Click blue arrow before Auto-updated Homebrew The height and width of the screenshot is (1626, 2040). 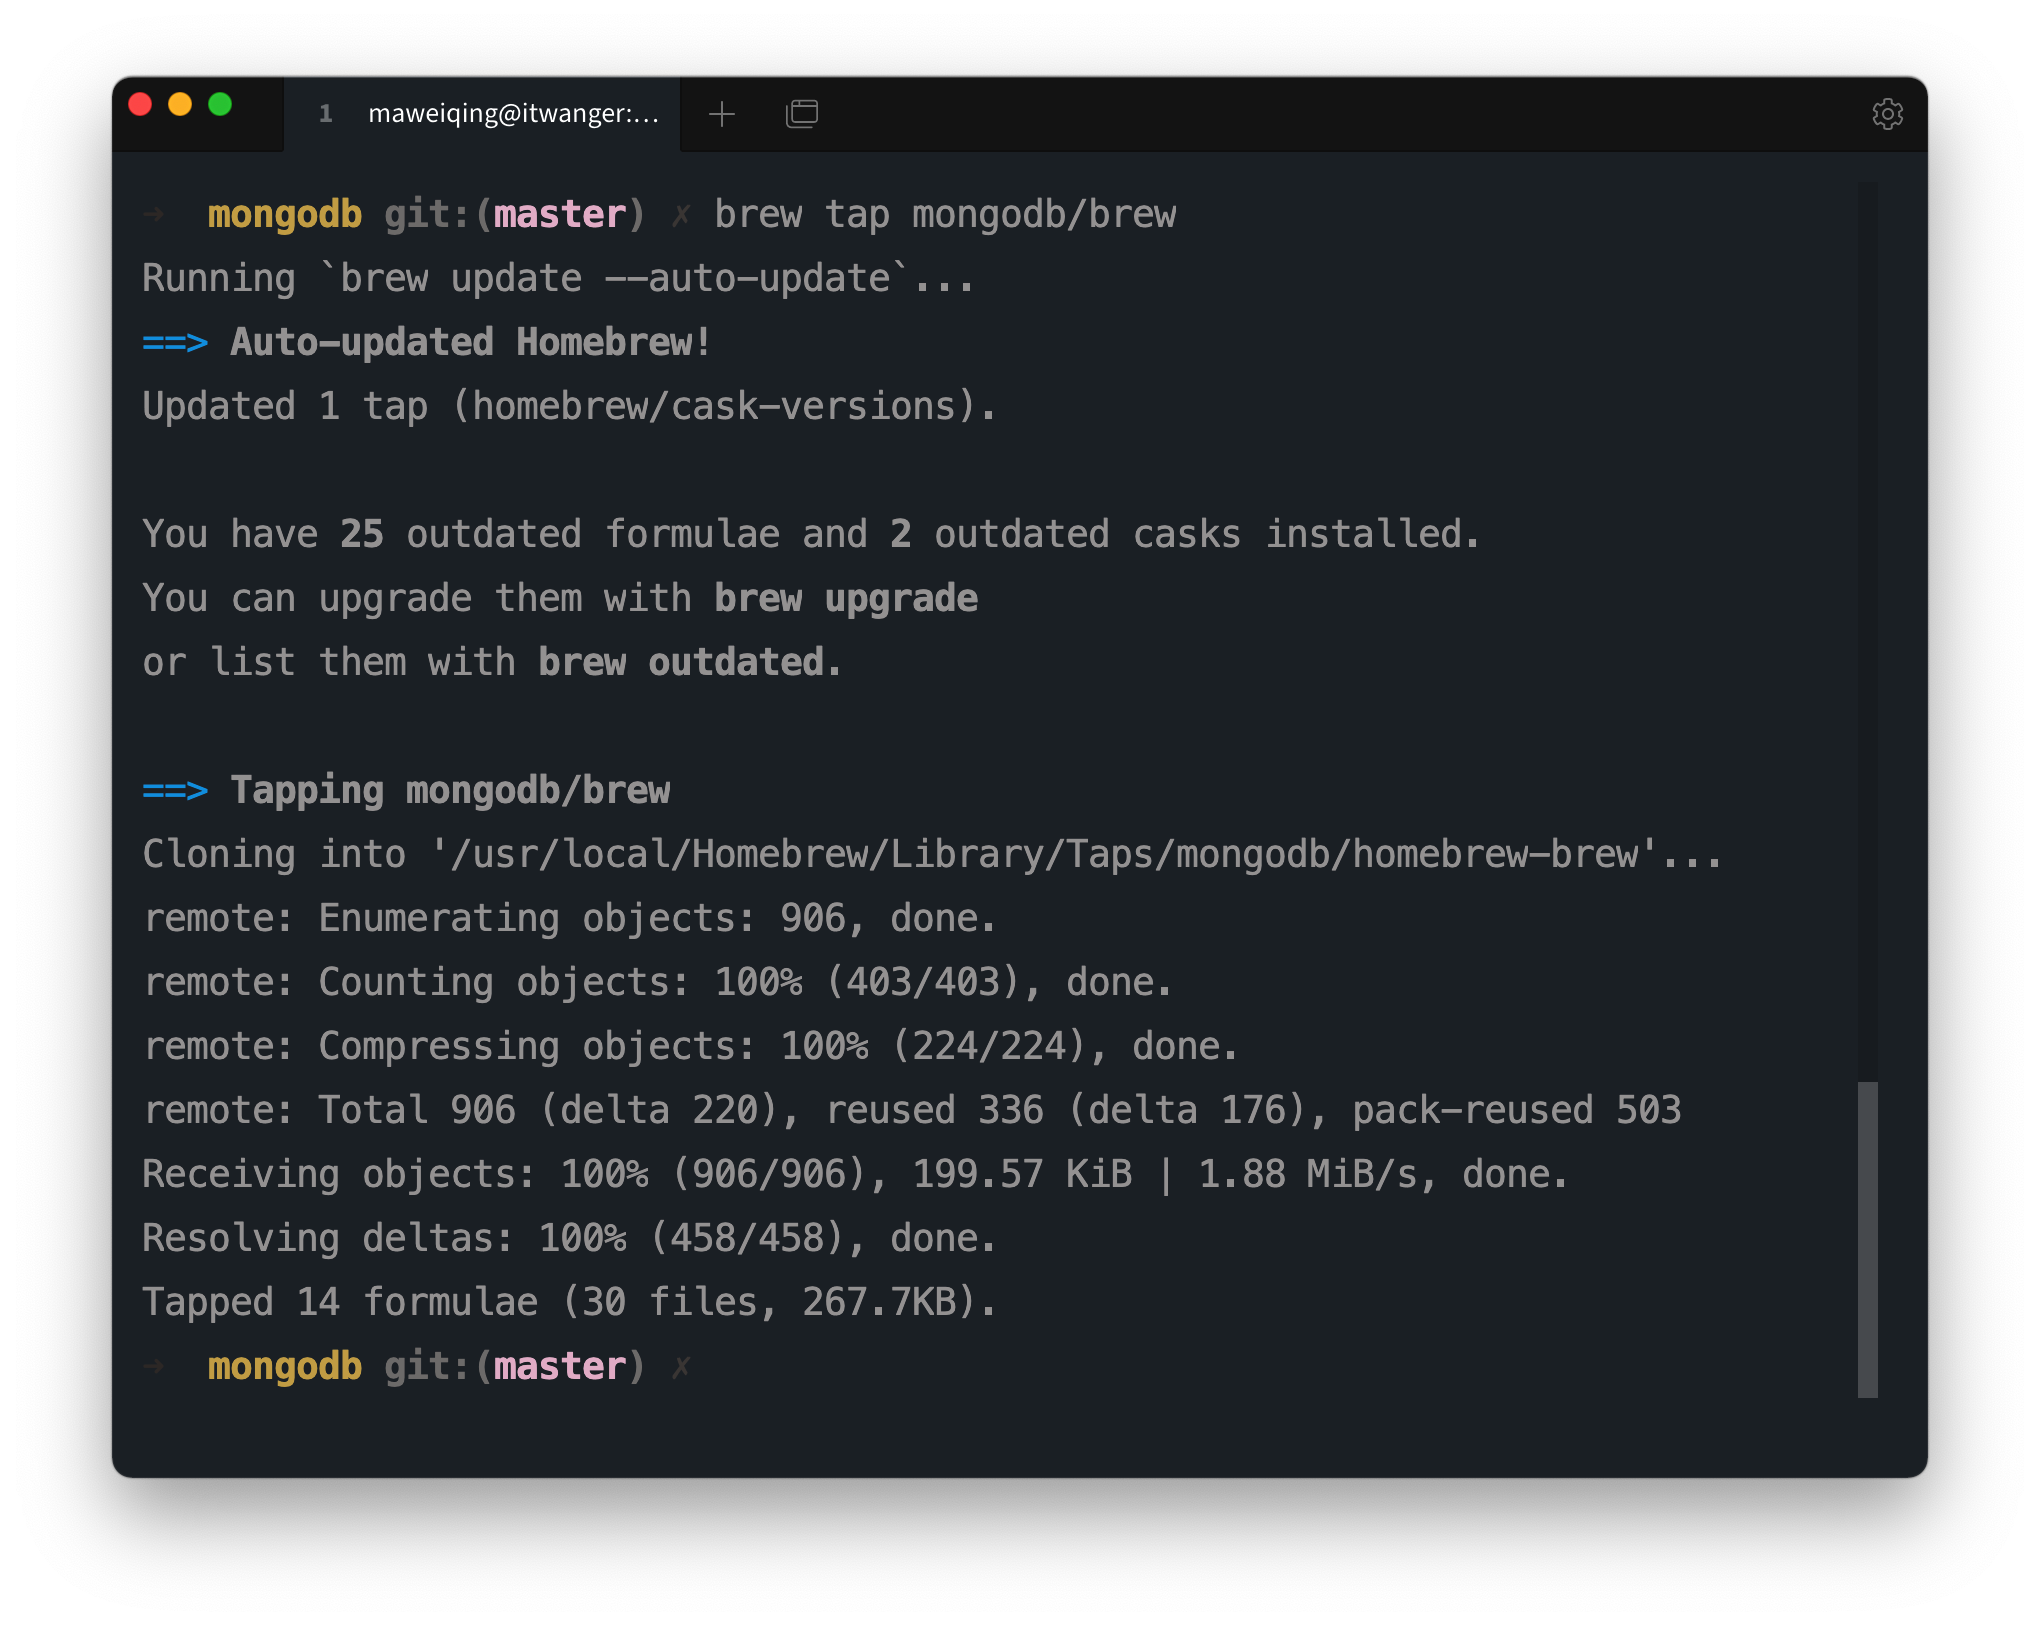(x=175, y=343)
